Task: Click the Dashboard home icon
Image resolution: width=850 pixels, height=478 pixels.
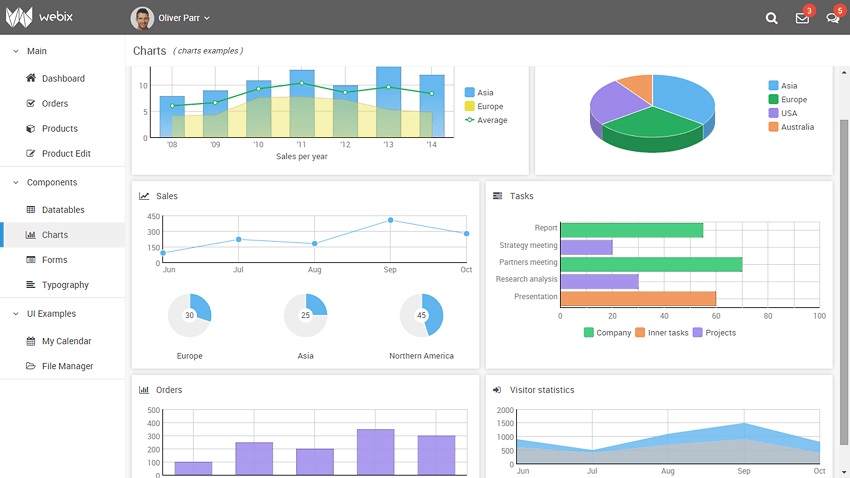Action: 31,78
